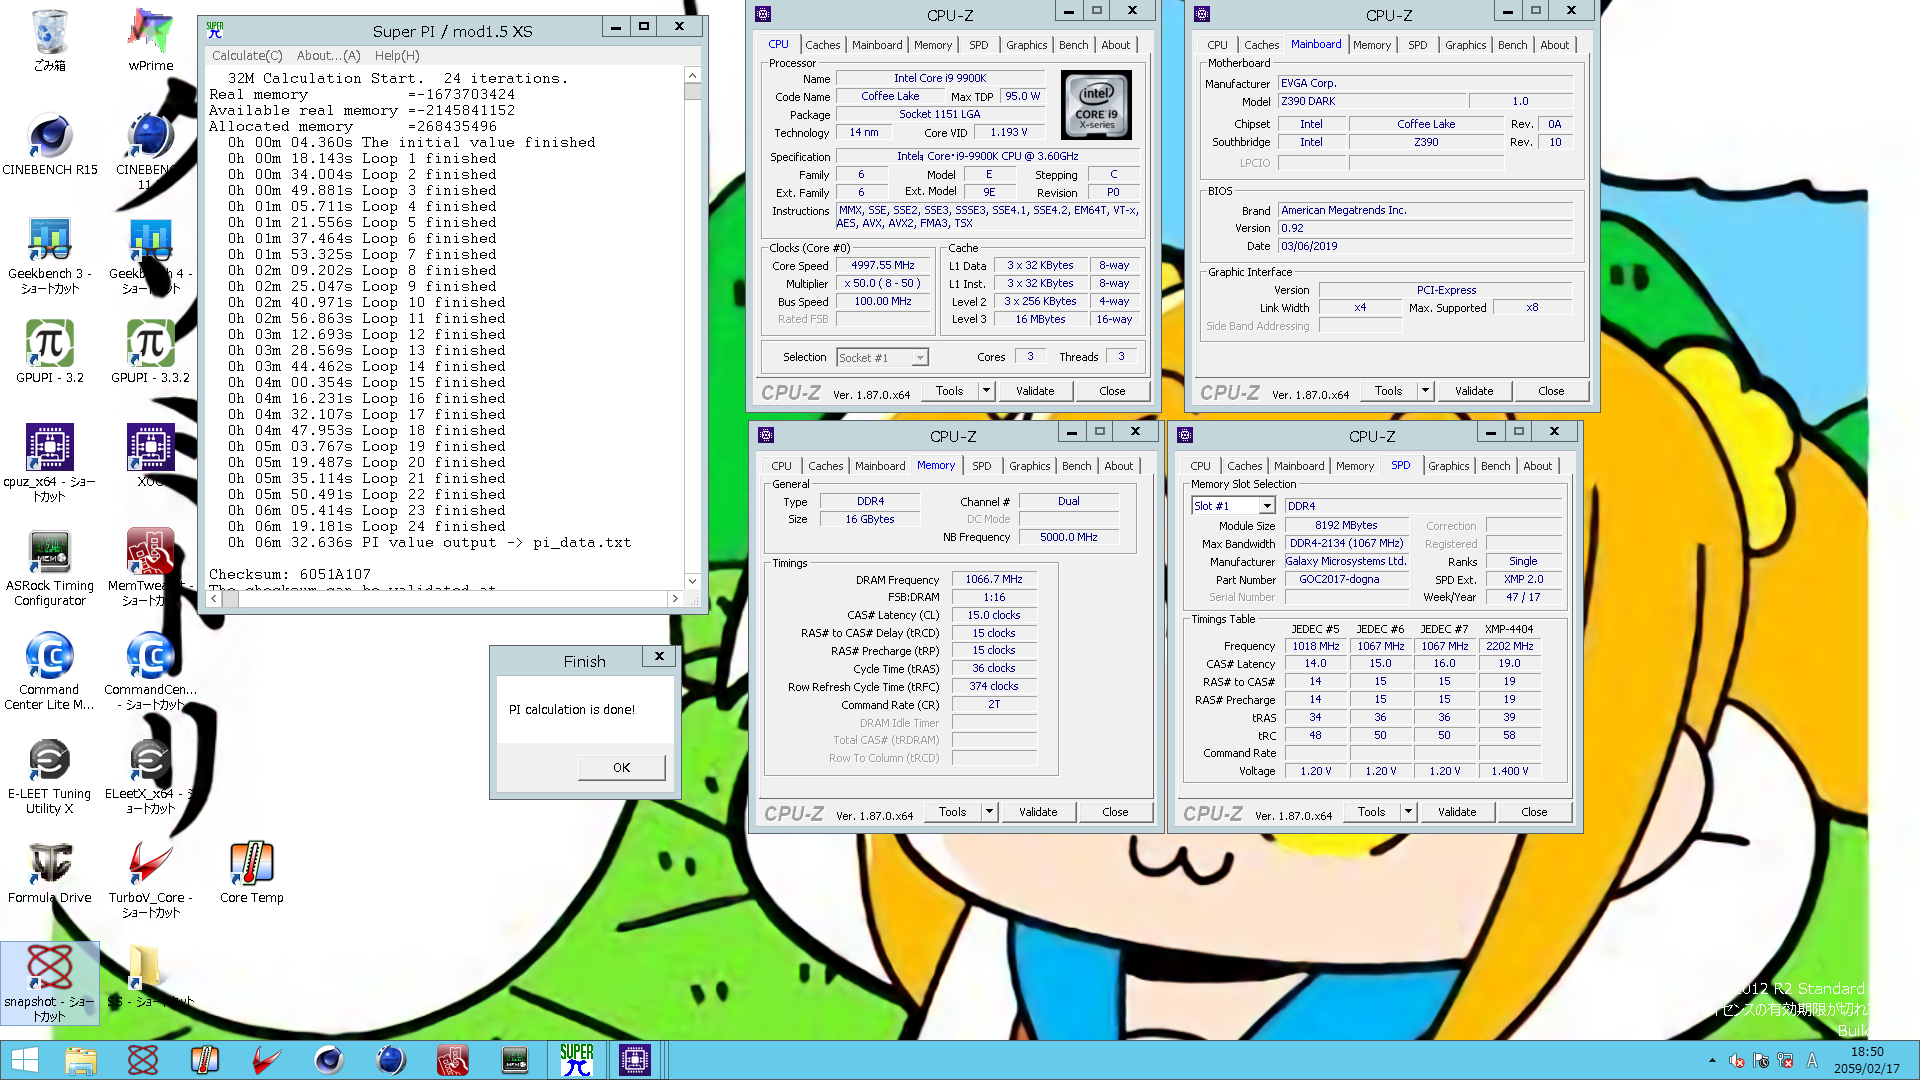Open GPUPI - 3.2 desktop icon
The height and width of the screenshot is (1080, 1920).
pos(50,352)
